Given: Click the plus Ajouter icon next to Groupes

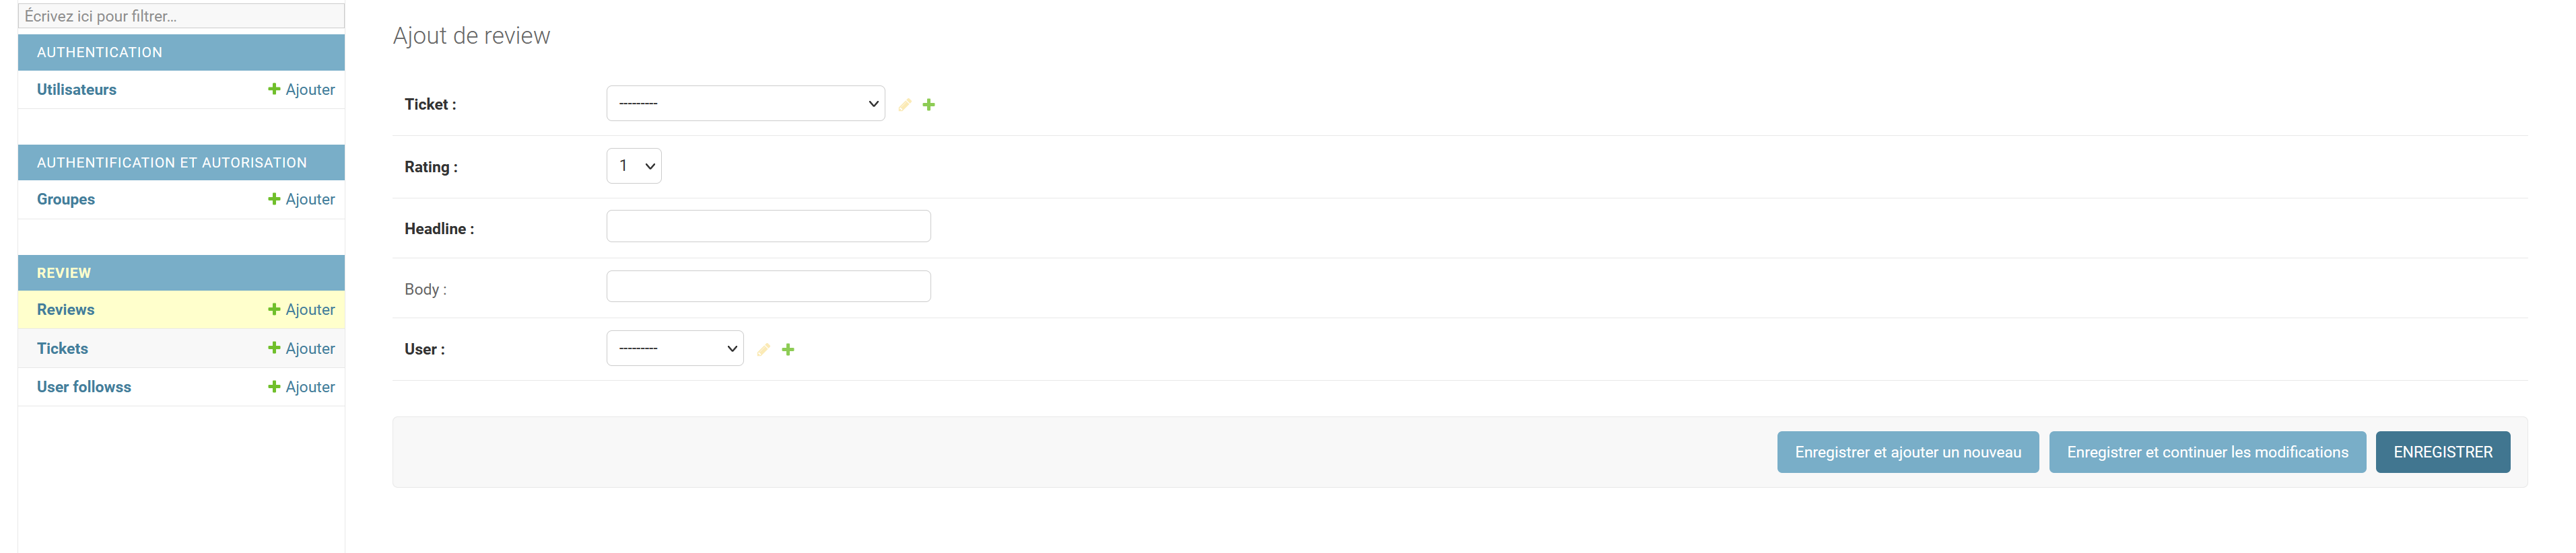Looking at the screenshot, I should coord(300,199).
